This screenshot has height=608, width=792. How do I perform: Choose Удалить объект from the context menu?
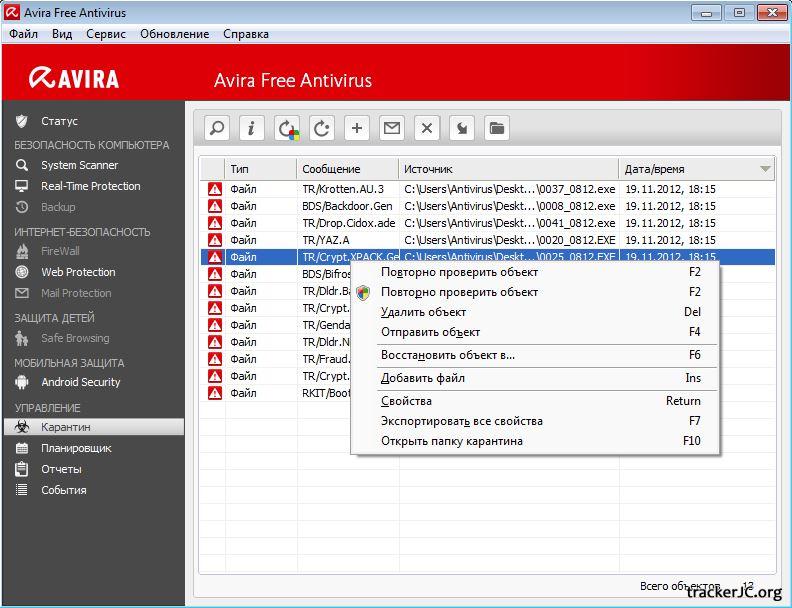click(423, 312)
